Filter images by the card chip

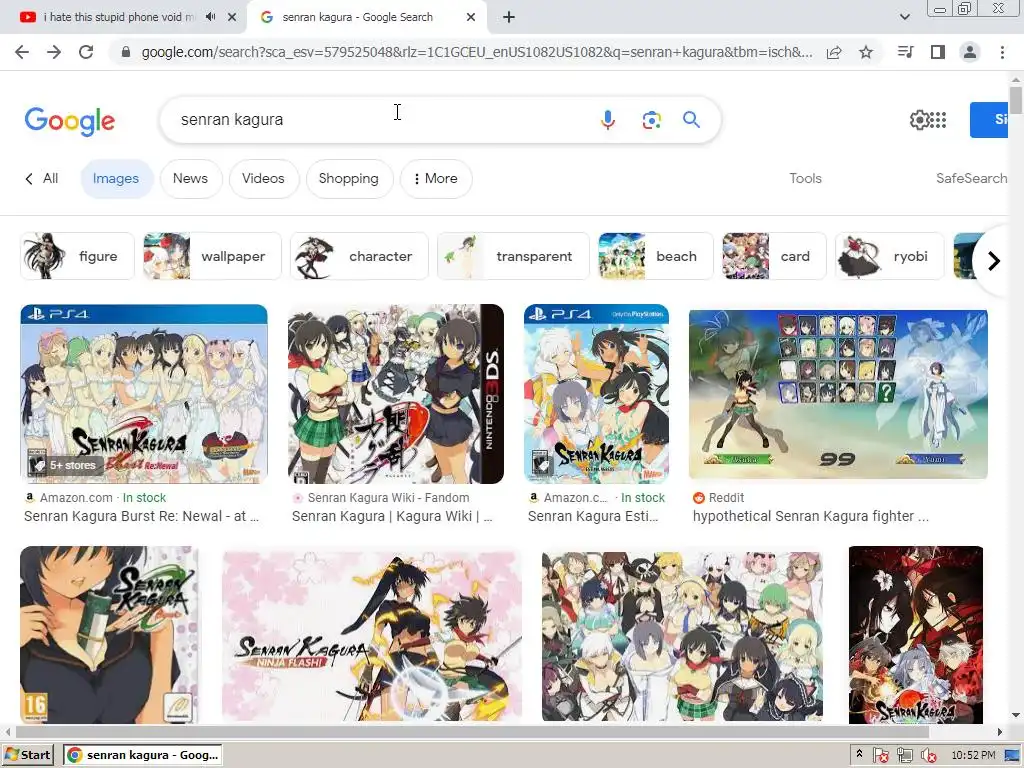pyautogui.click(x=775, y=256)
